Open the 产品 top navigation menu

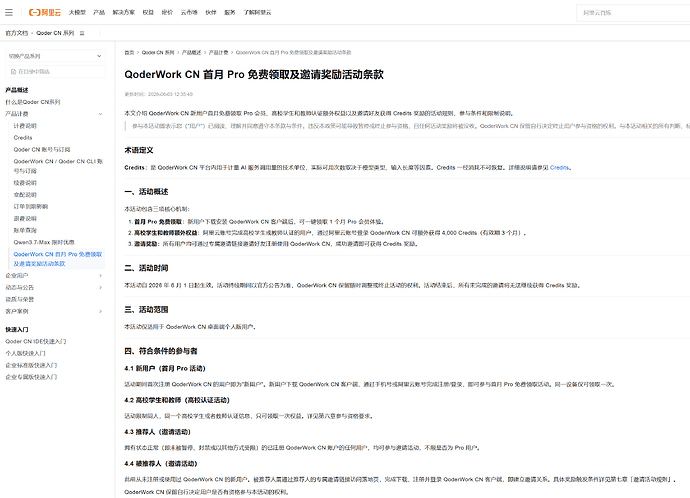click(99, 12)
